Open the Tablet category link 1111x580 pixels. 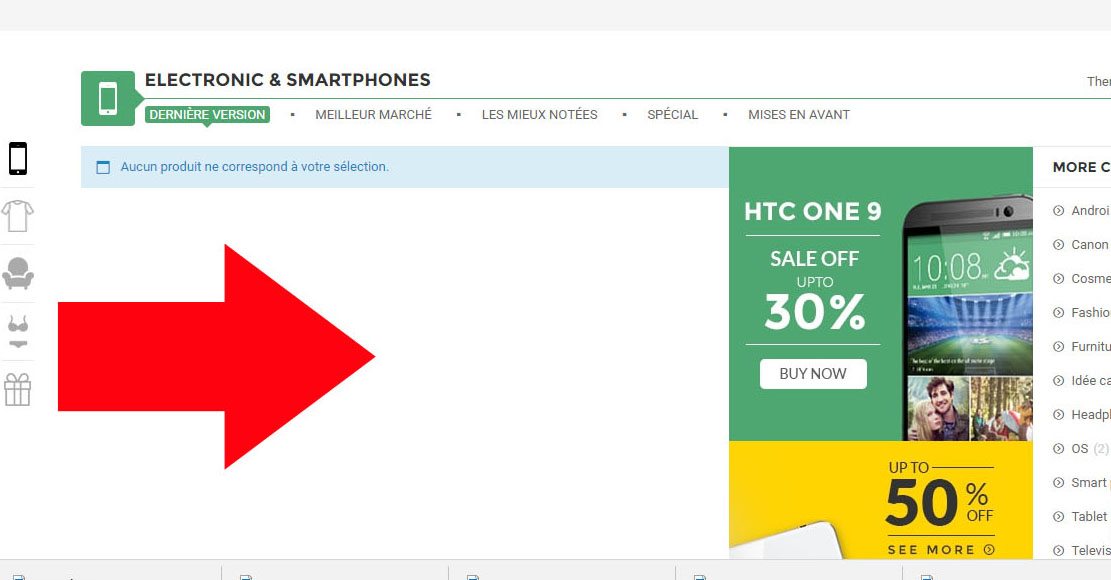tap(1089, 517)
